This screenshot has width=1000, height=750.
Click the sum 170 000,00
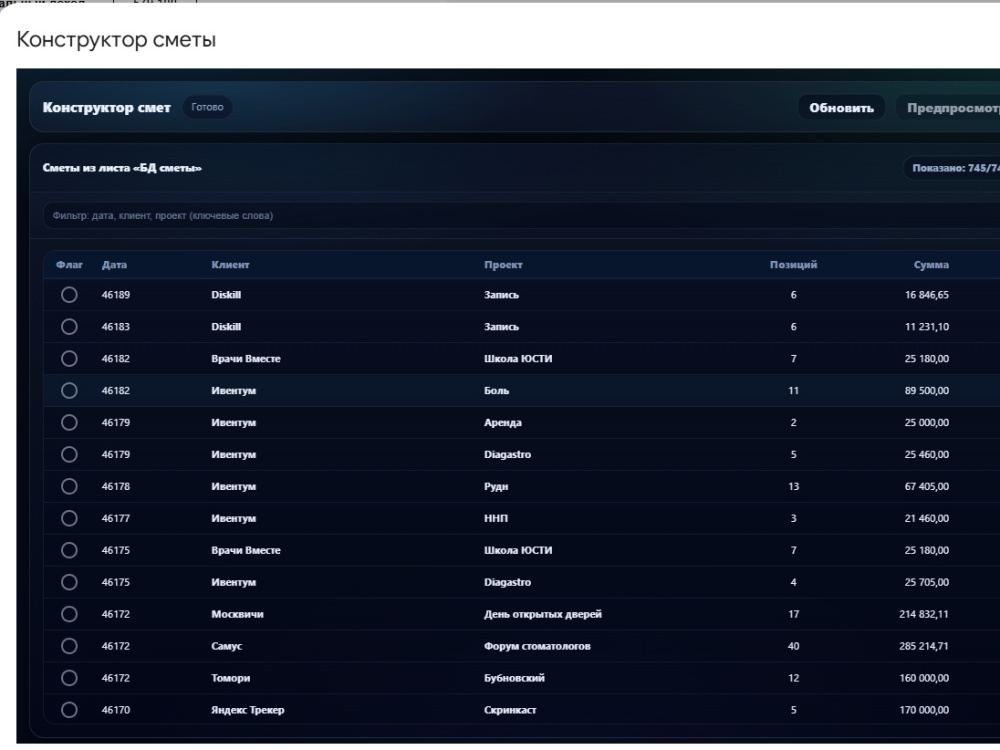coord(924,710)
